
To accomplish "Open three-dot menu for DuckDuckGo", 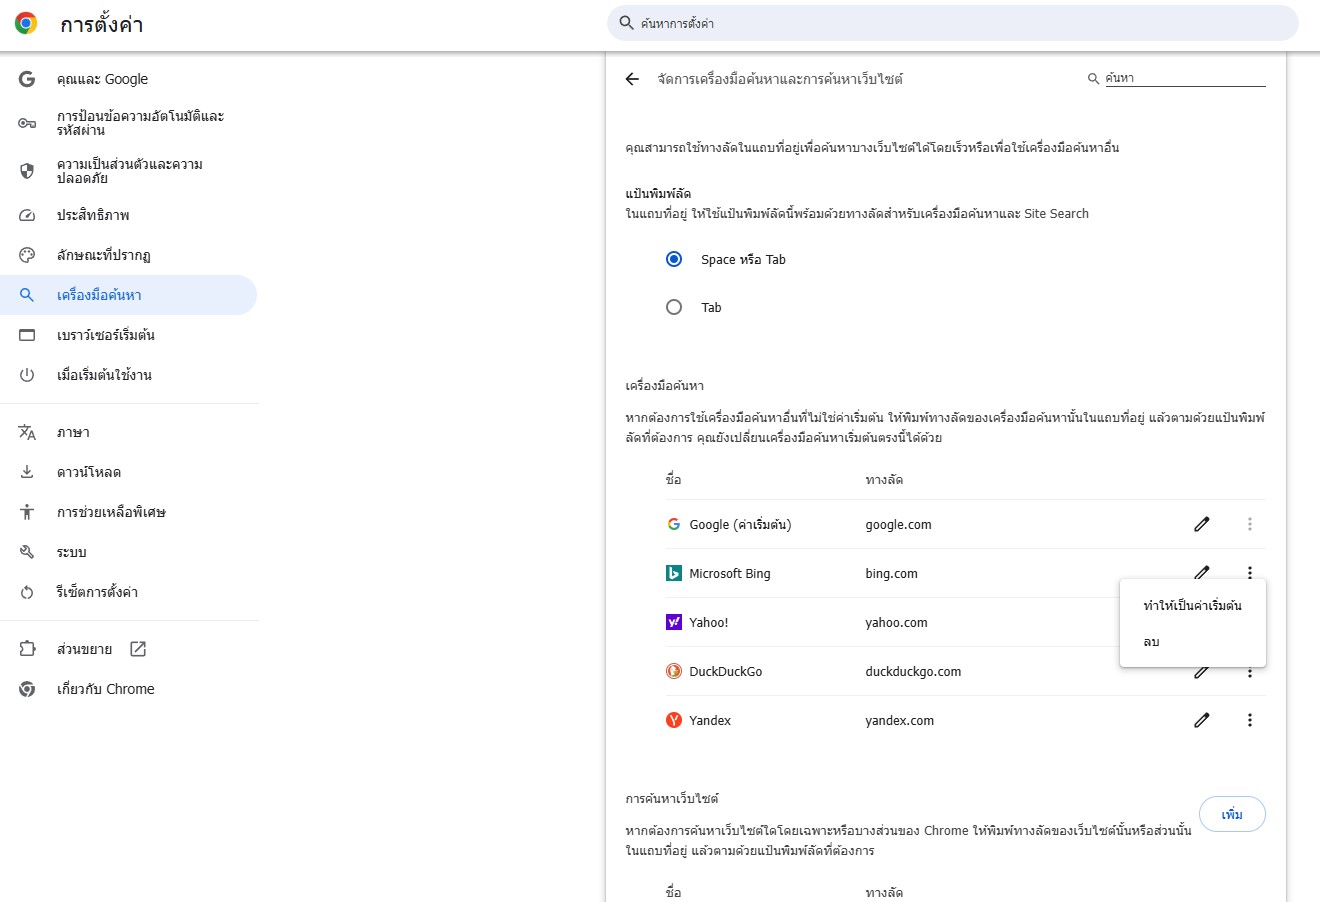I will (1249, 673).
